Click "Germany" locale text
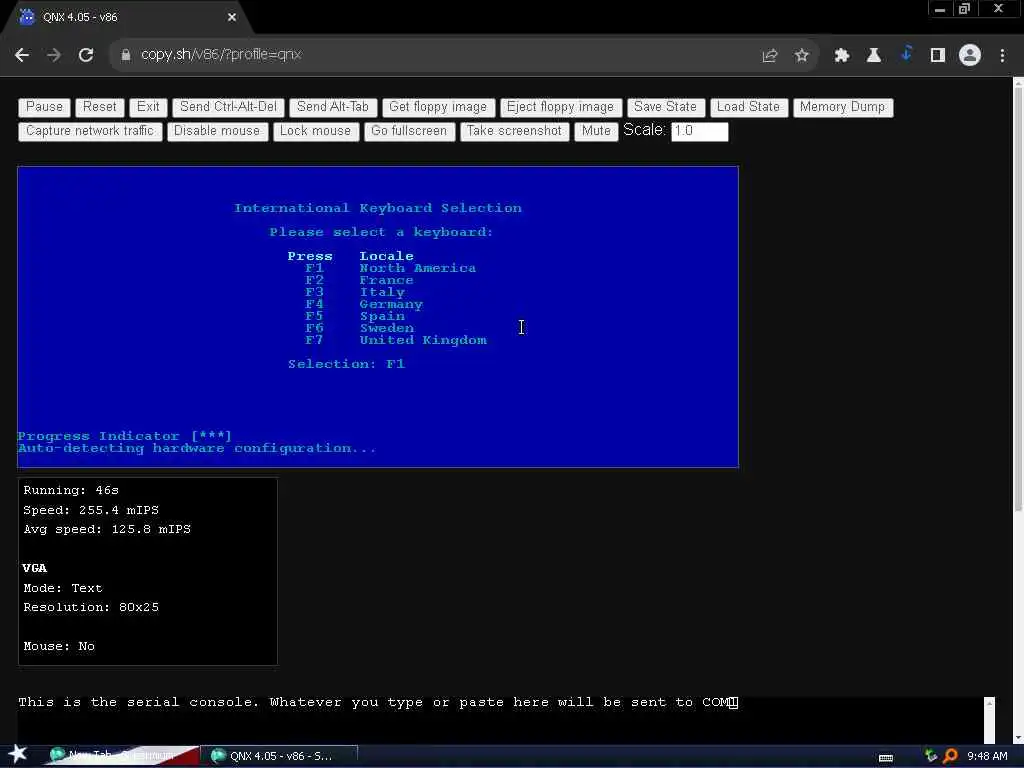 point(391,304)
